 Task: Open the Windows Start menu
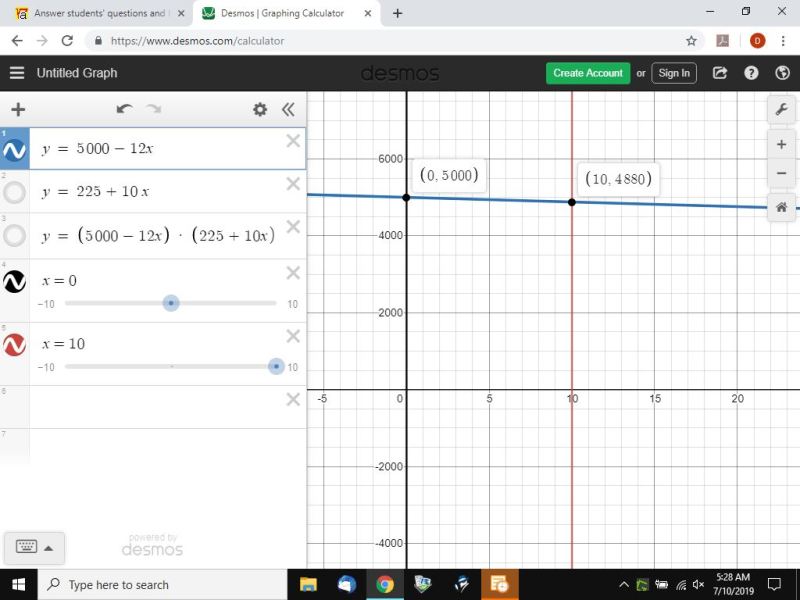tap(18, 585)
